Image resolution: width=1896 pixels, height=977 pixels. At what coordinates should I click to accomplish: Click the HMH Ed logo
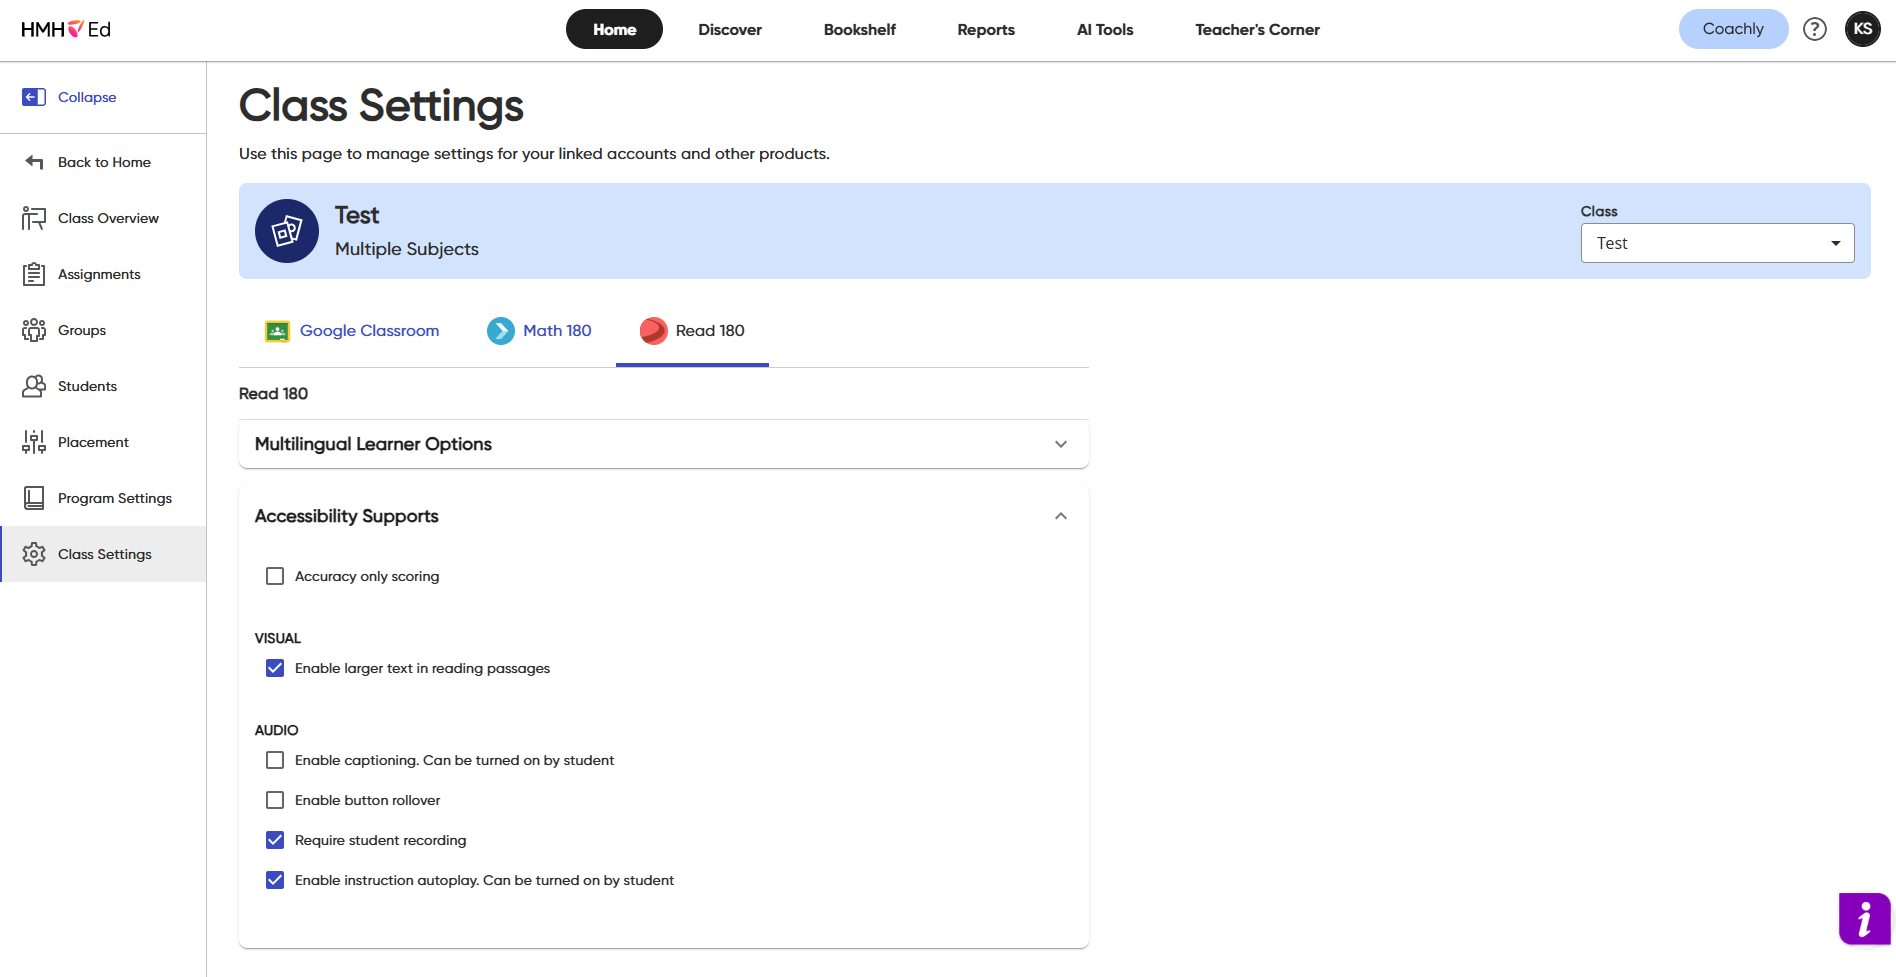pyautogui.click(x=66, y=29)
